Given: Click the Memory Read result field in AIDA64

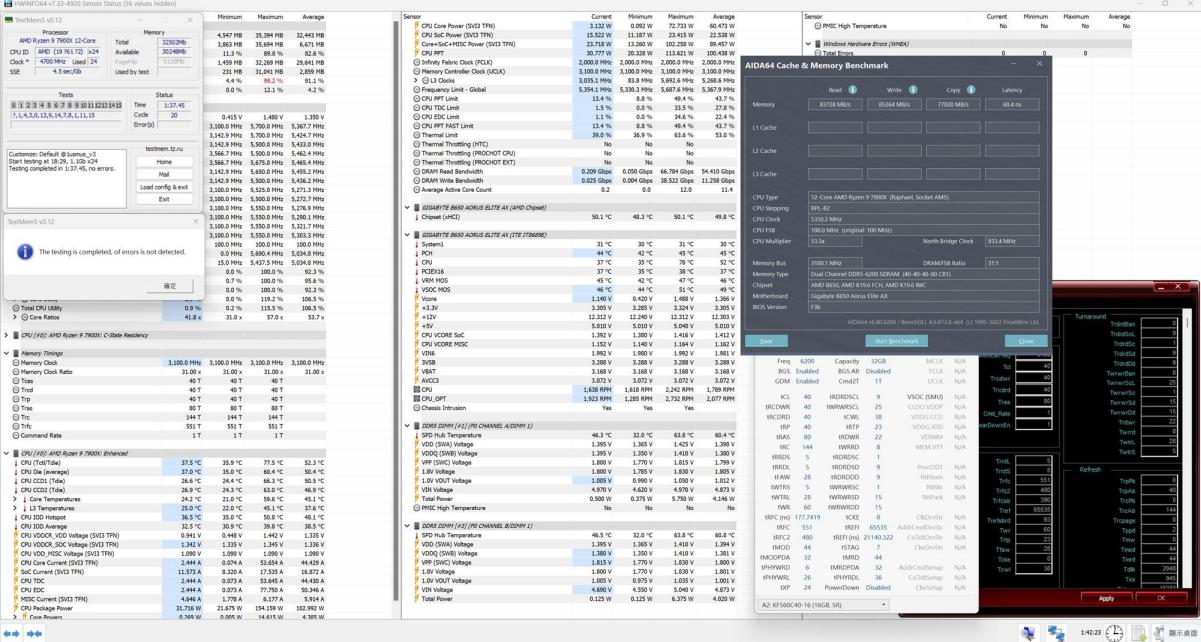Looking at the screenshot, I should point(837,104).
